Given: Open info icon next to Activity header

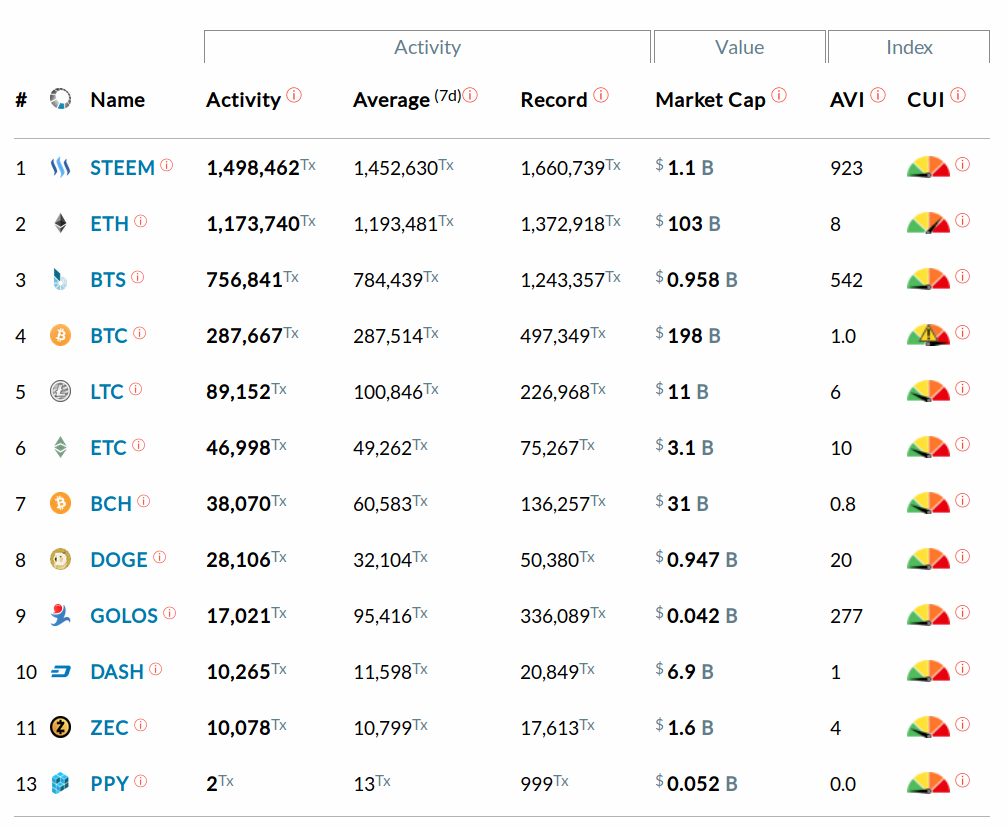Looking at the screenshot, I should (294, 95).
